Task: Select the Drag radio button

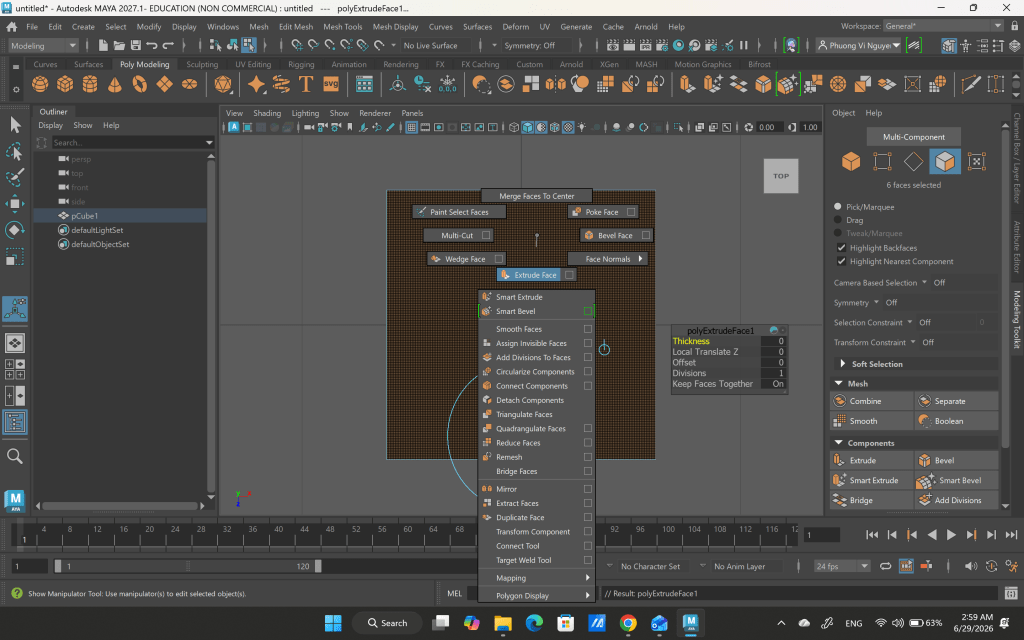Action: pyautogui.click(x=838, y=220)
